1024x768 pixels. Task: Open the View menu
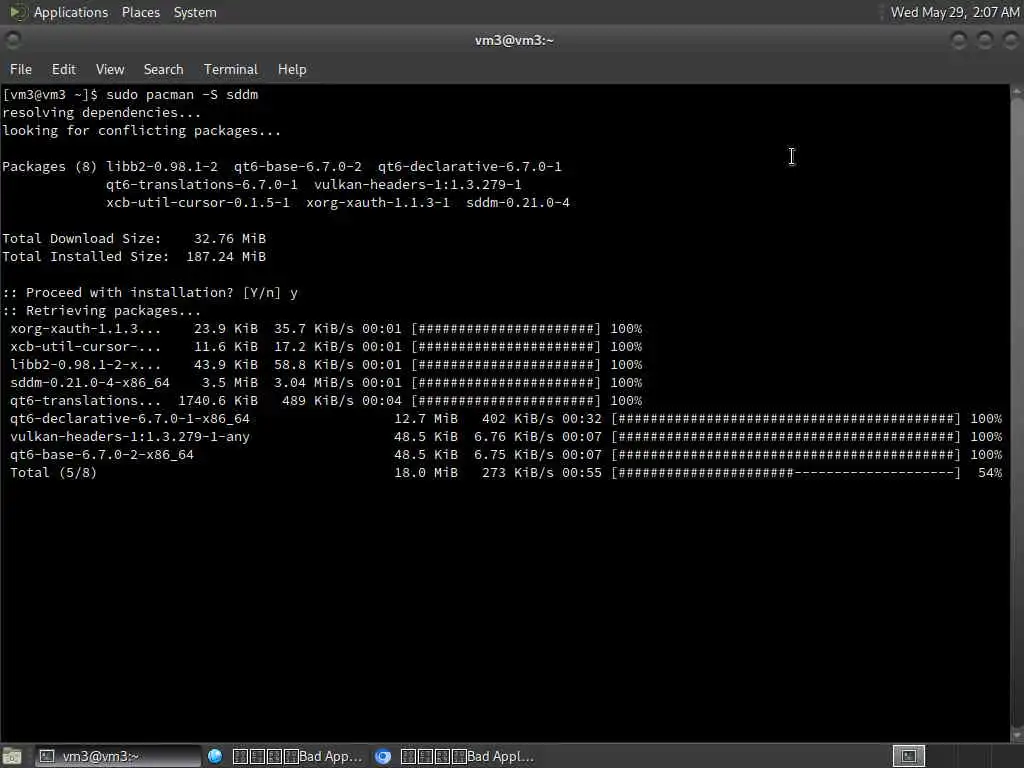(110, 69)
